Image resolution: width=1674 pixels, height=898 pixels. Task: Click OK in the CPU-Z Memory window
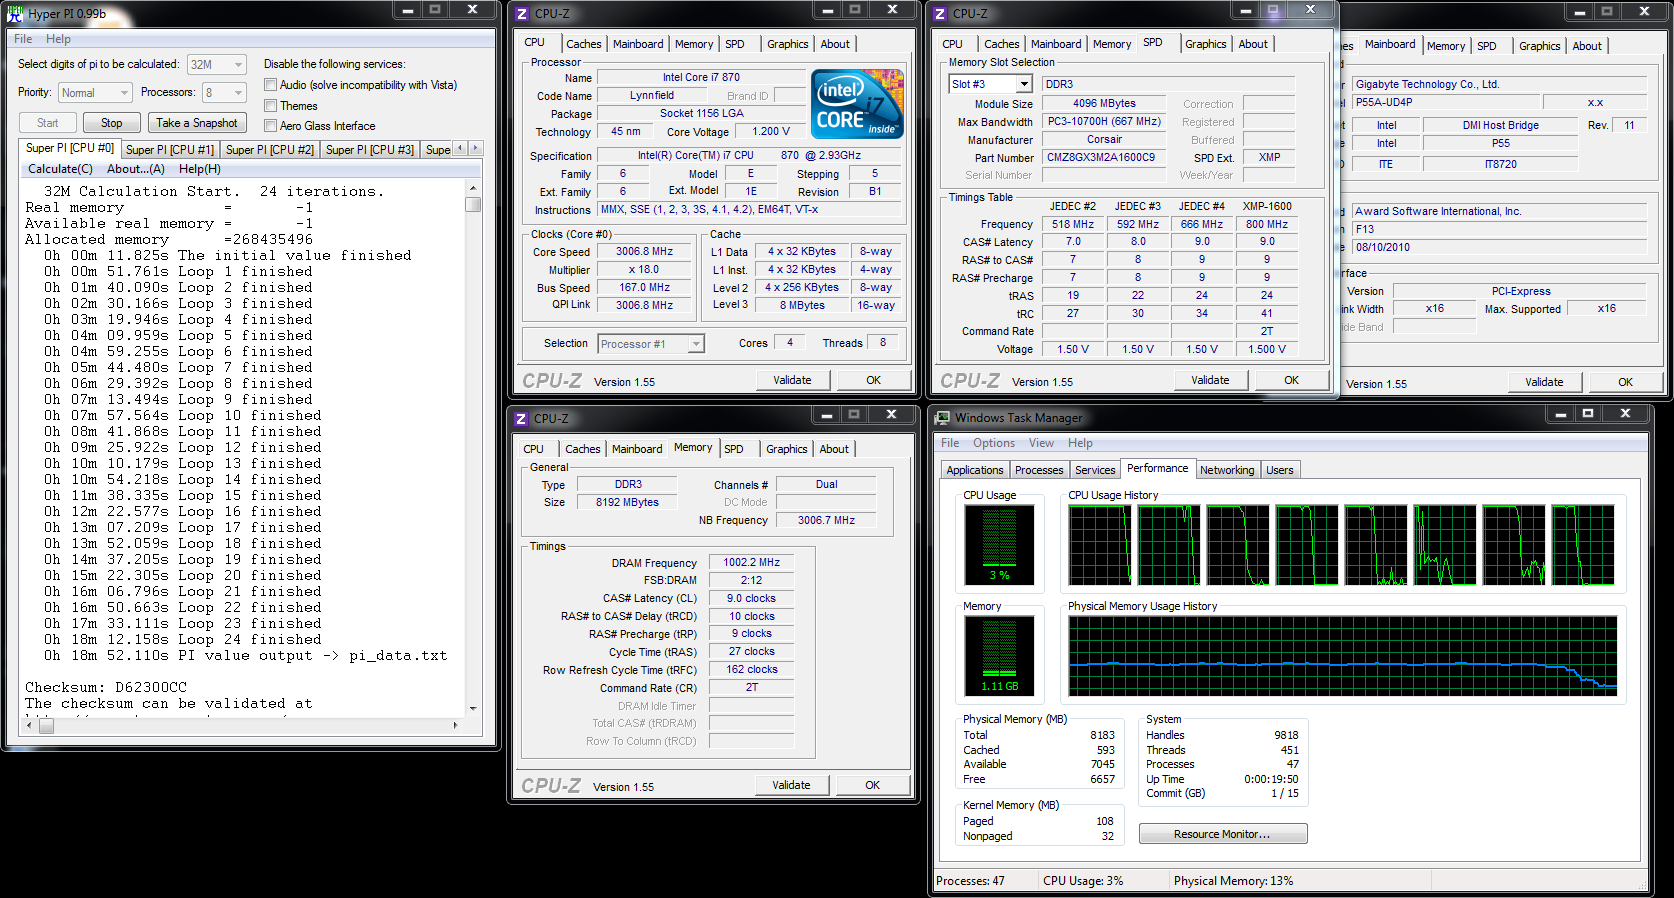click(872, 785)
